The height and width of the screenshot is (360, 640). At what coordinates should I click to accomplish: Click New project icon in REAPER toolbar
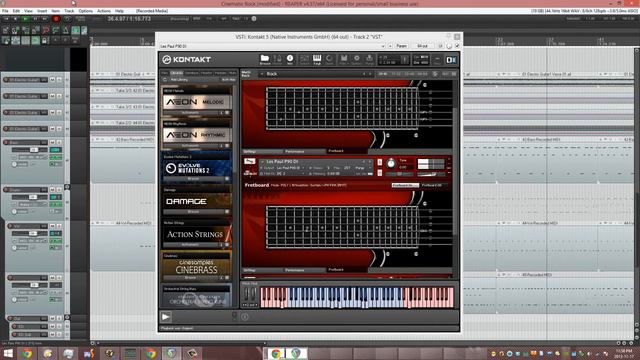[x=6, y=30]
